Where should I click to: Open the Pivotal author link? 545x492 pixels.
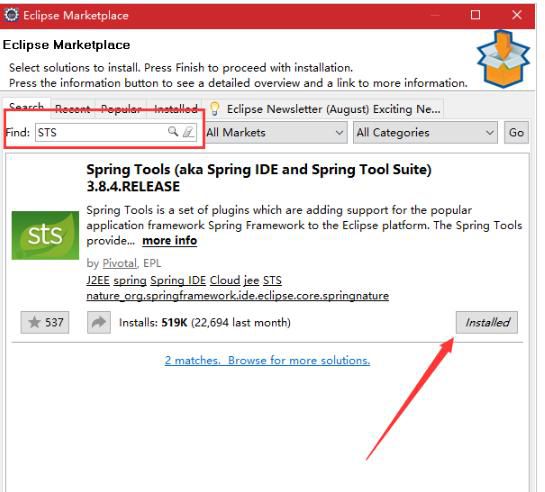coord(120,263)
